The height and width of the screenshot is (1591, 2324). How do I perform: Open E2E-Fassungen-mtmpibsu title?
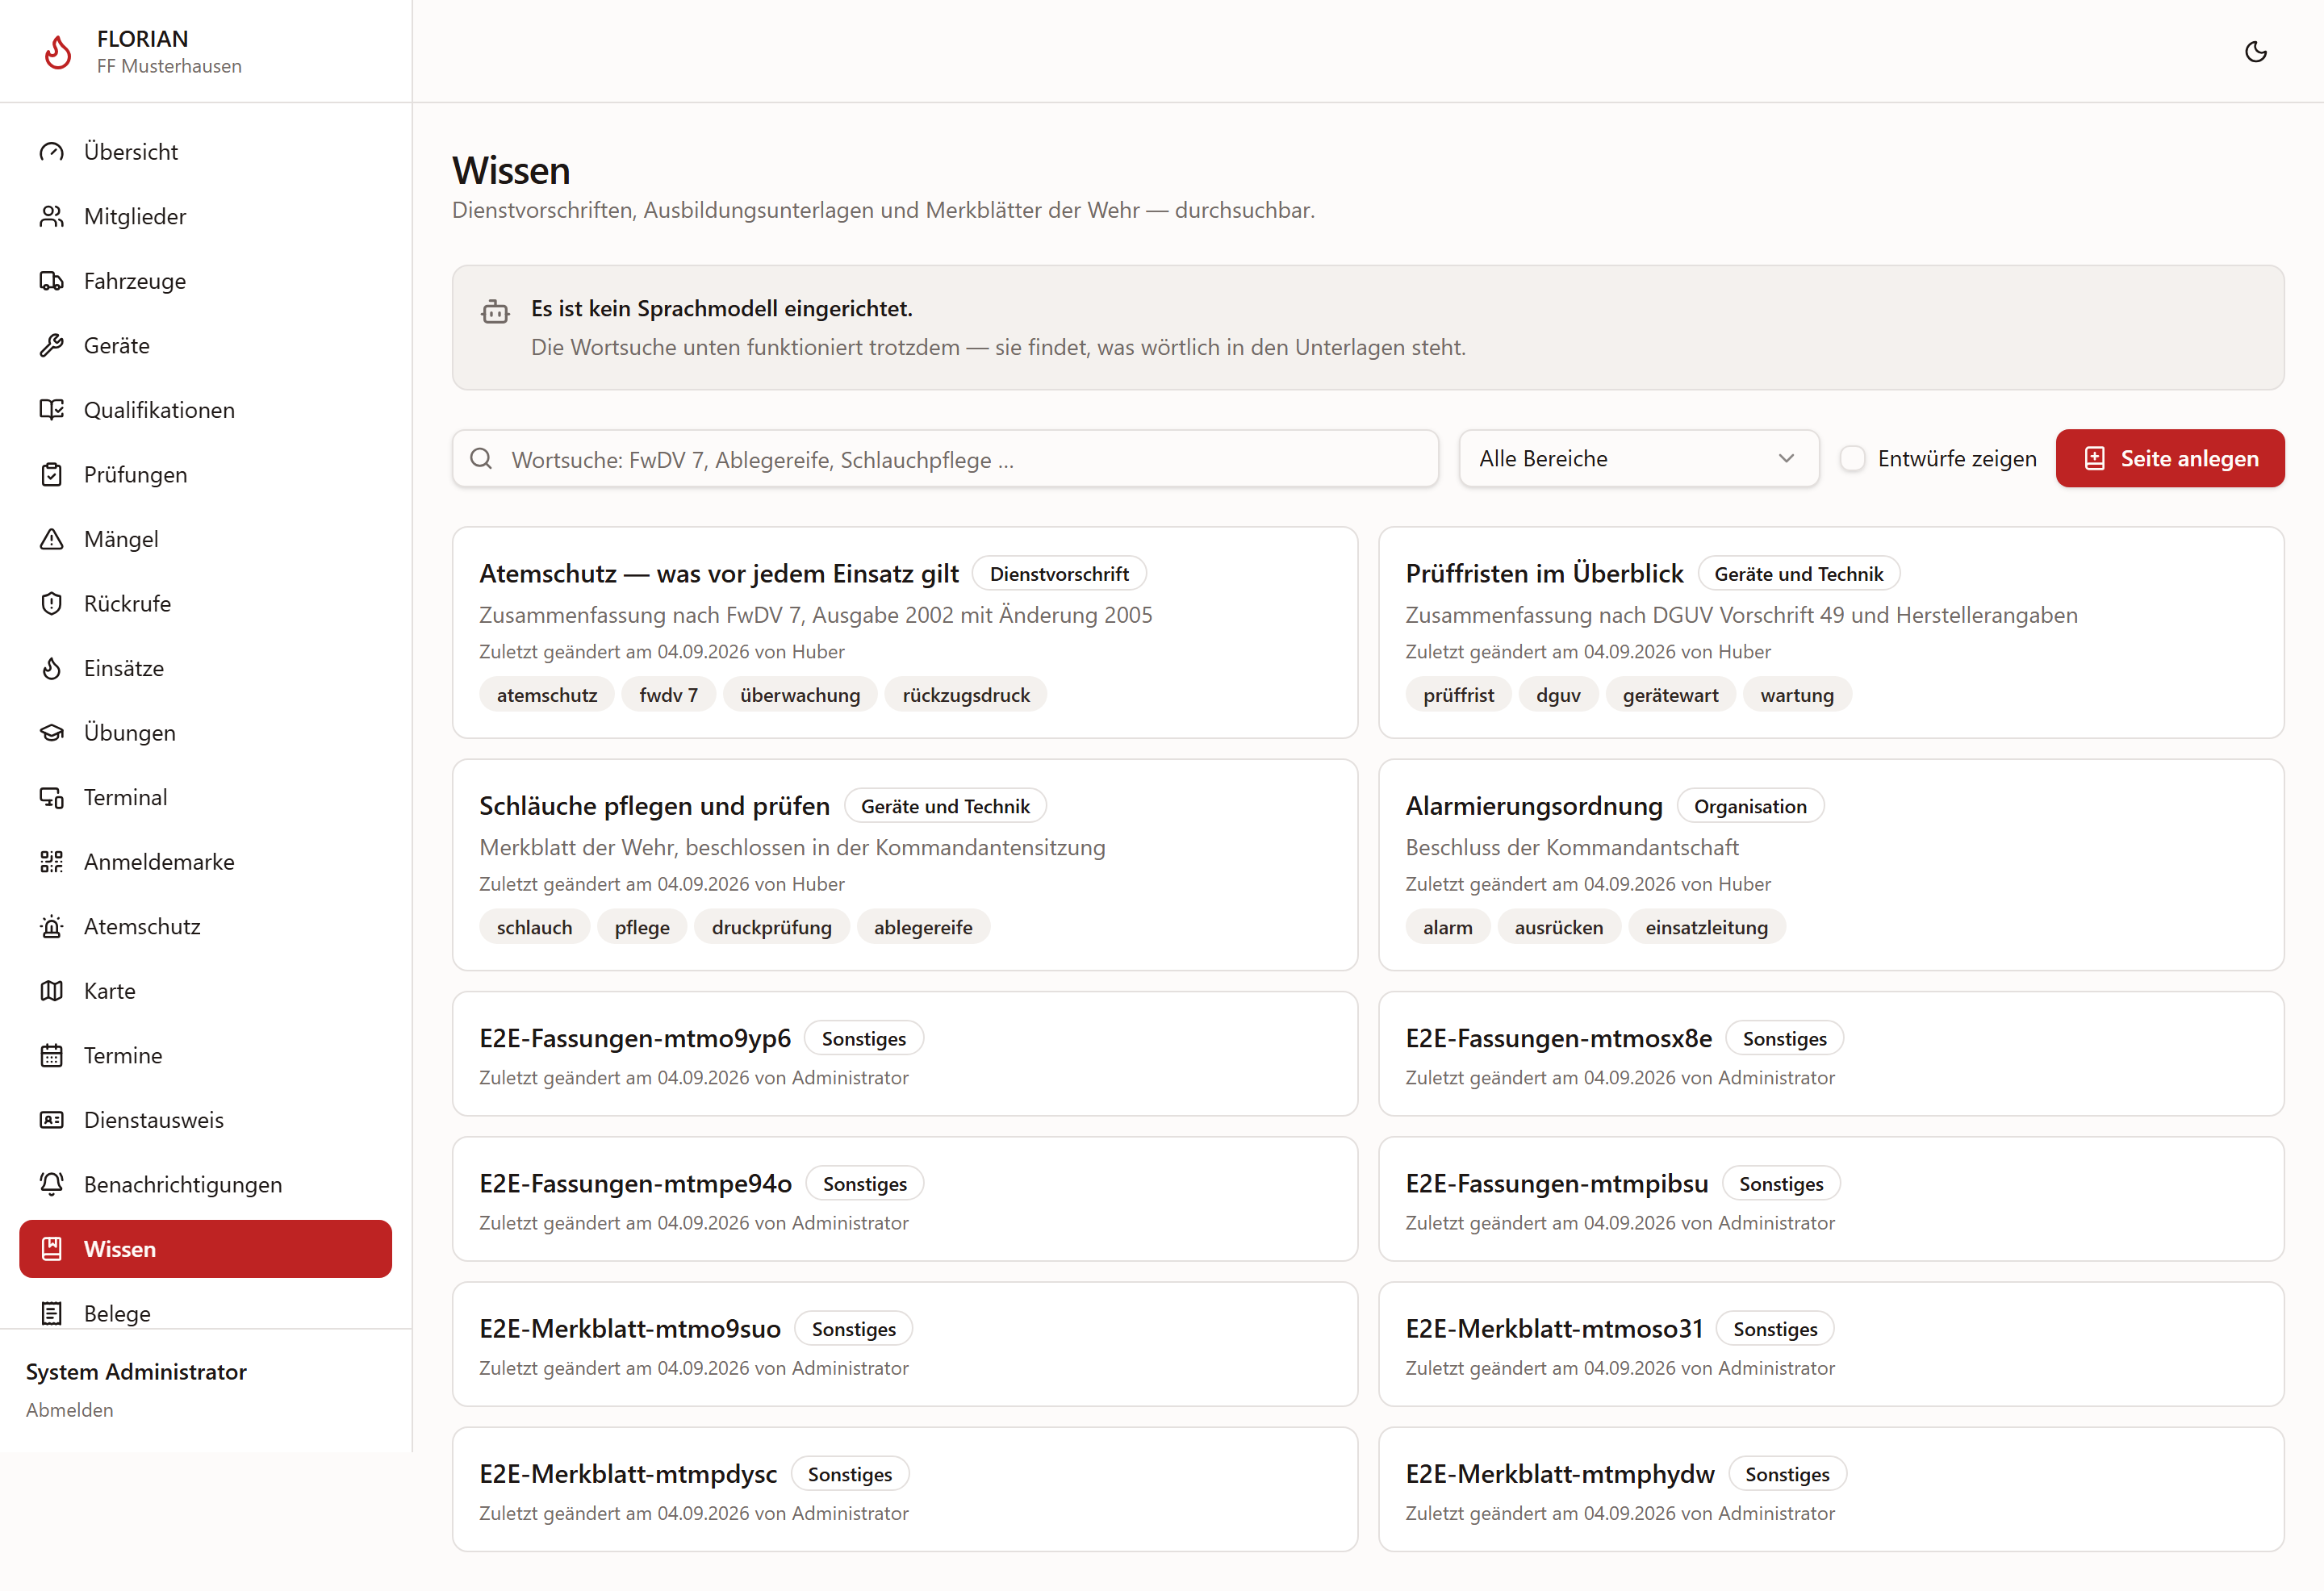[x=1556, y=1183]
